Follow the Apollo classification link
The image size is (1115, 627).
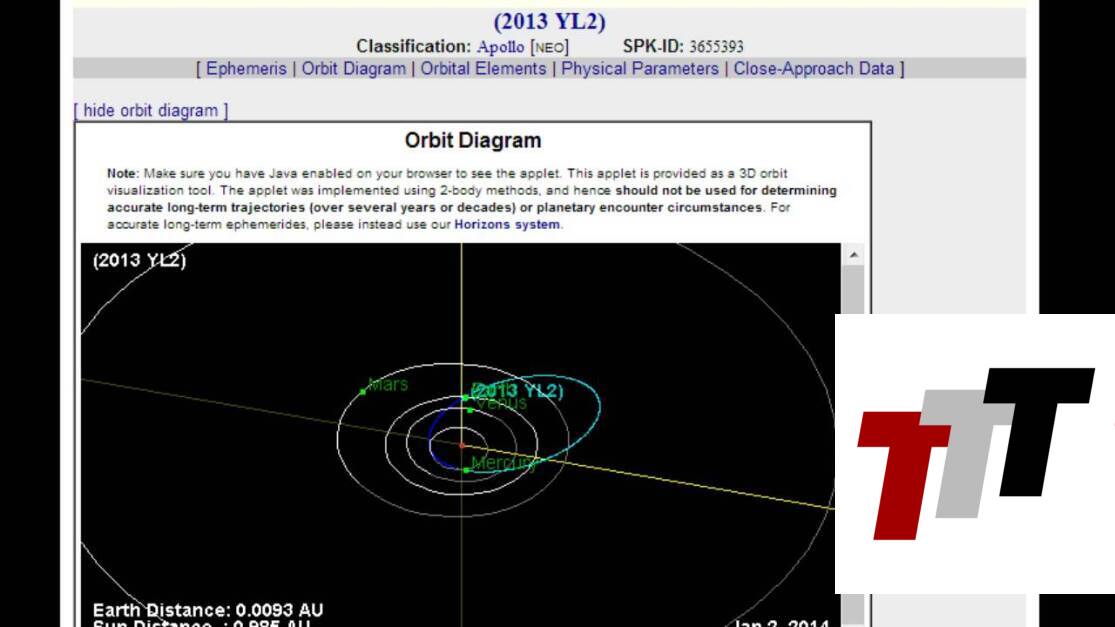coord(500,47)
